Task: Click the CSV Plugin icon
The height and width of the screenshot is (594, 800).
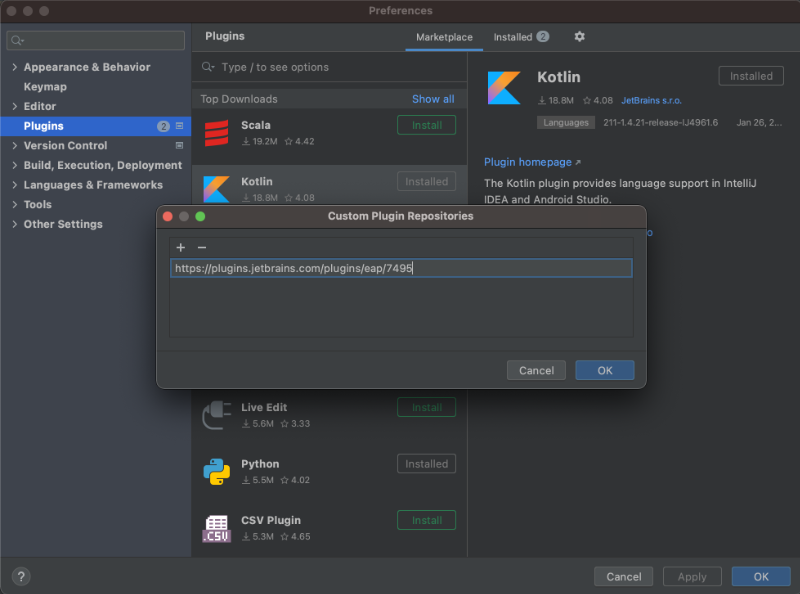Action: (x=216, y=529)
